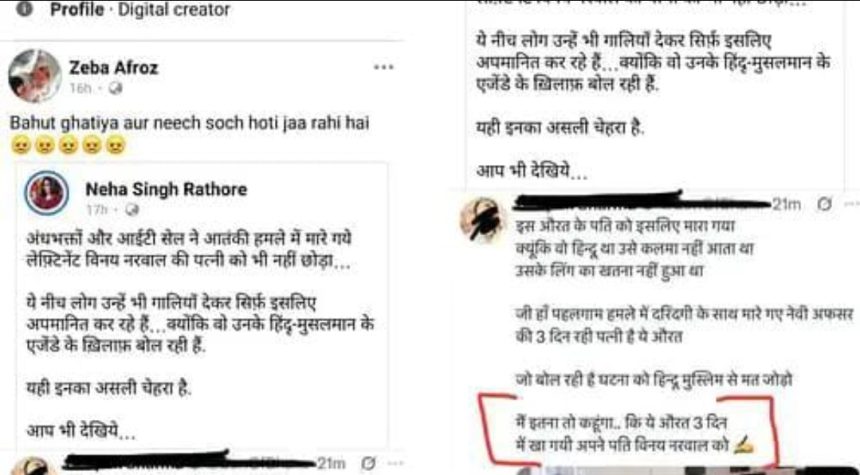Click the 21m timestamp on right comment

pos(787,205)
